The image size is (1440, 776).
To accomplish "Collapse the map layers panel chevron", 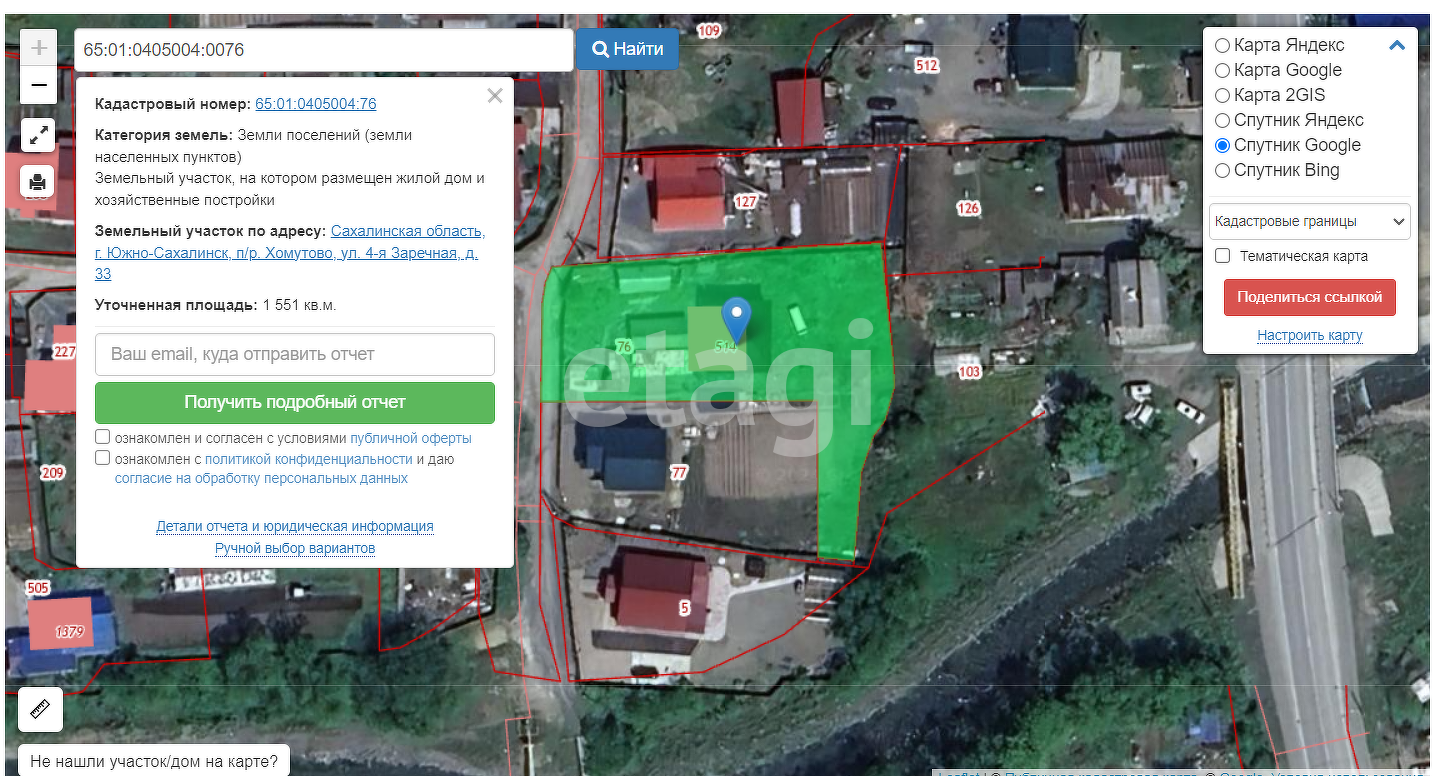I will click(x=1397, y=45).
